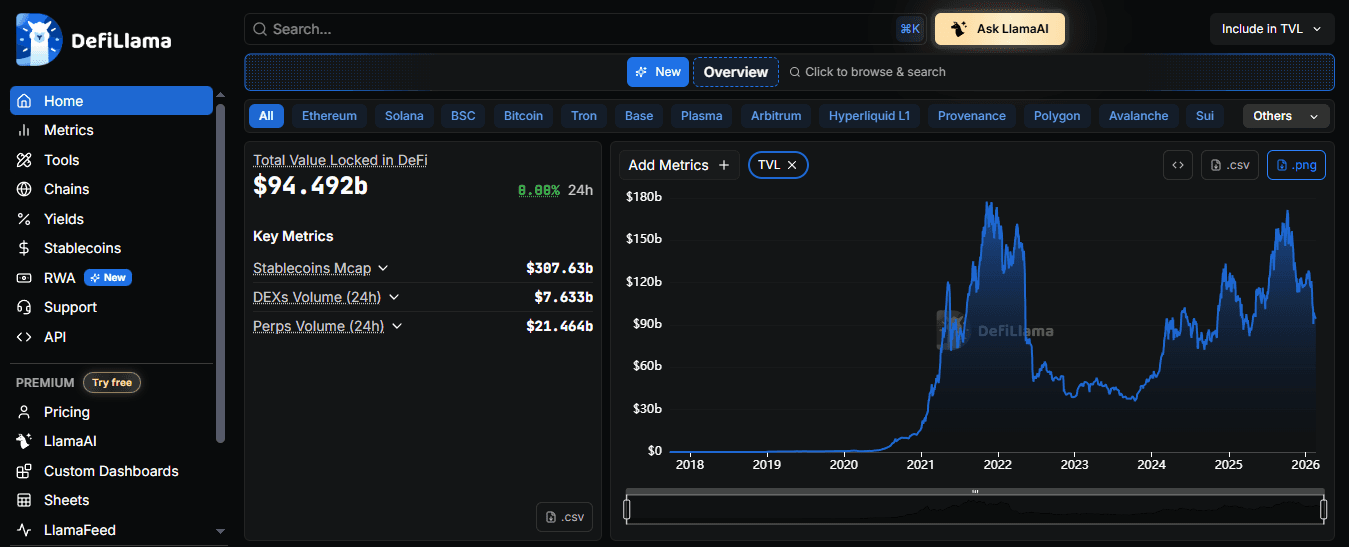This screenshot has width=1349, height=547.
Task: Select the BSC chain tab
Action: (x=463, y=116)
